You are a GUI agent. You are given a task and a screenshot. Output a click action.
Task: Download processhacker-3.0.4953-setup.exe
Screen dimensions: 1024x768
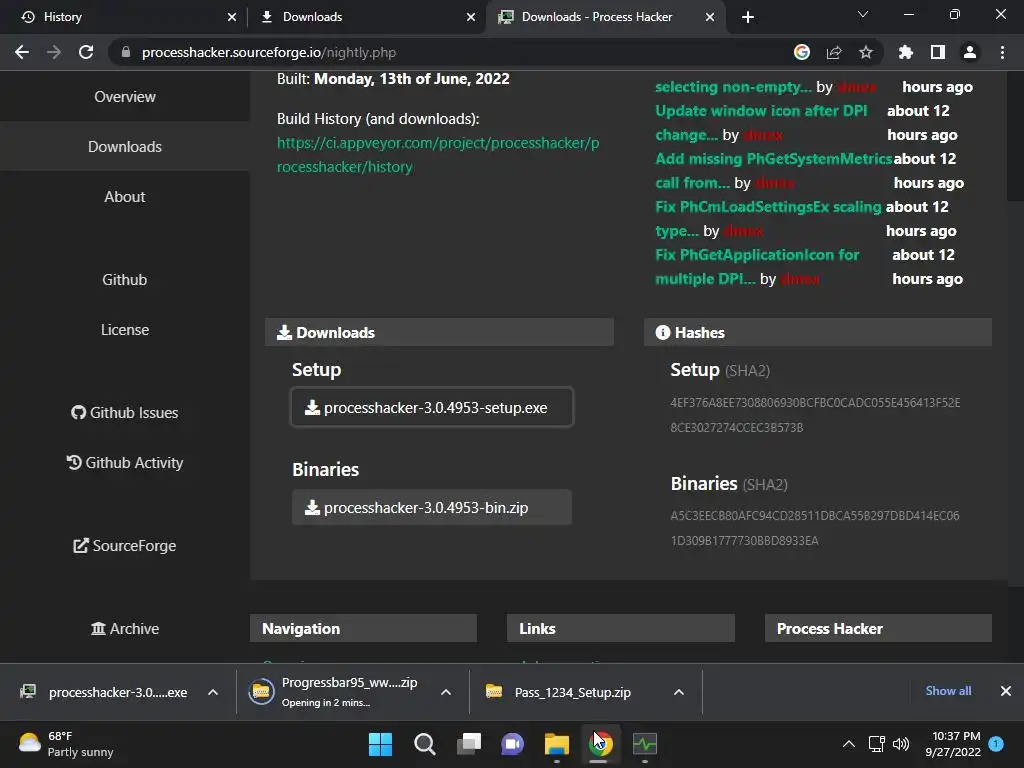(x=432, y=408)
